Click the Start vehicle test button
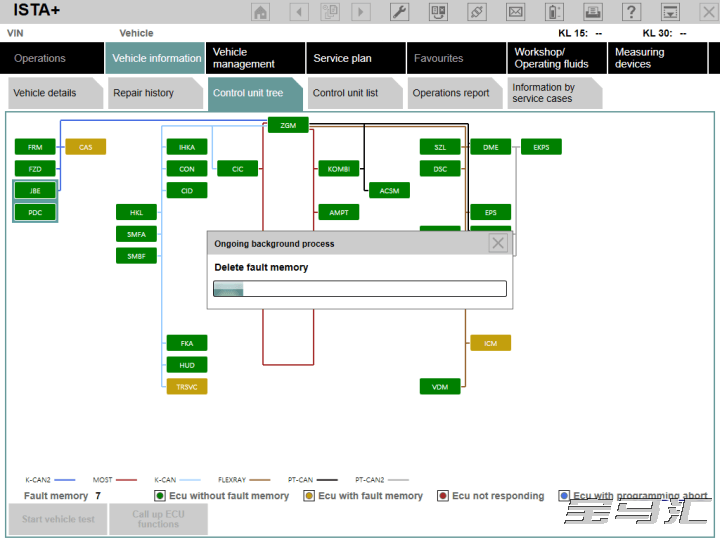This screenshot has height=540, width=720. coord(58,519)
